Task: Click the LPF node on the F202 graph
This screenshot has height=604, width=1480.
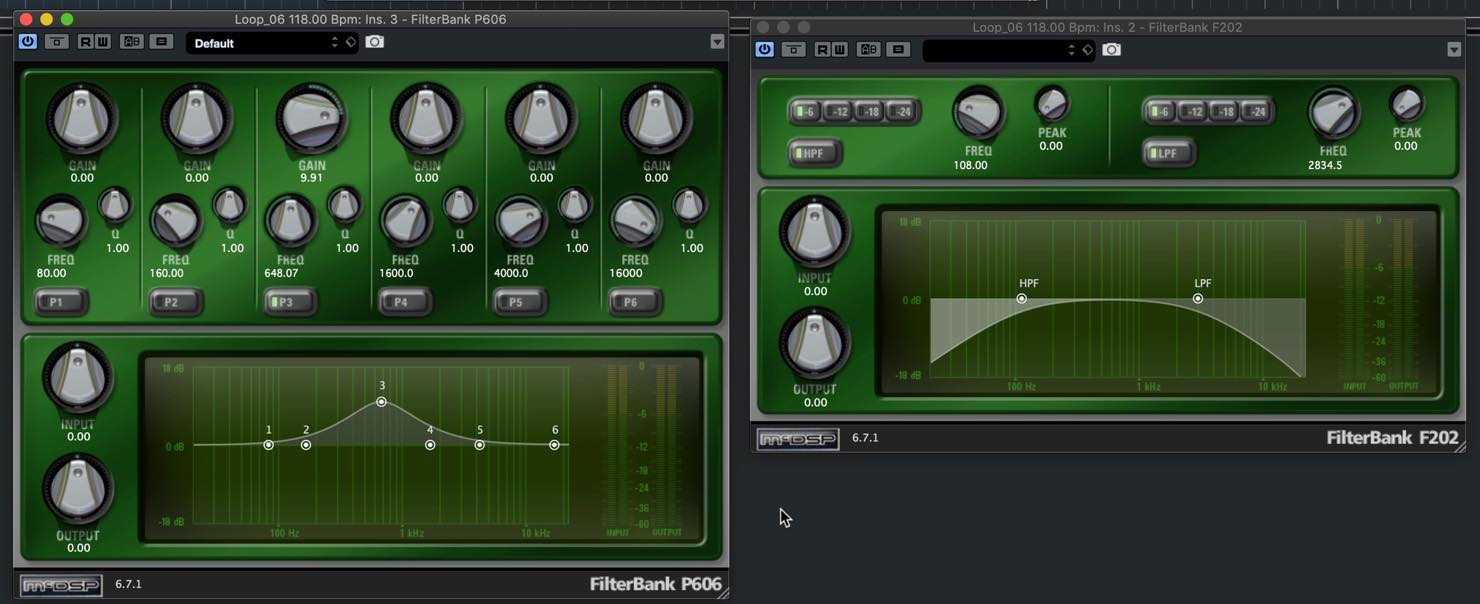Action: pyautogui.click(x=1198, y=298)
